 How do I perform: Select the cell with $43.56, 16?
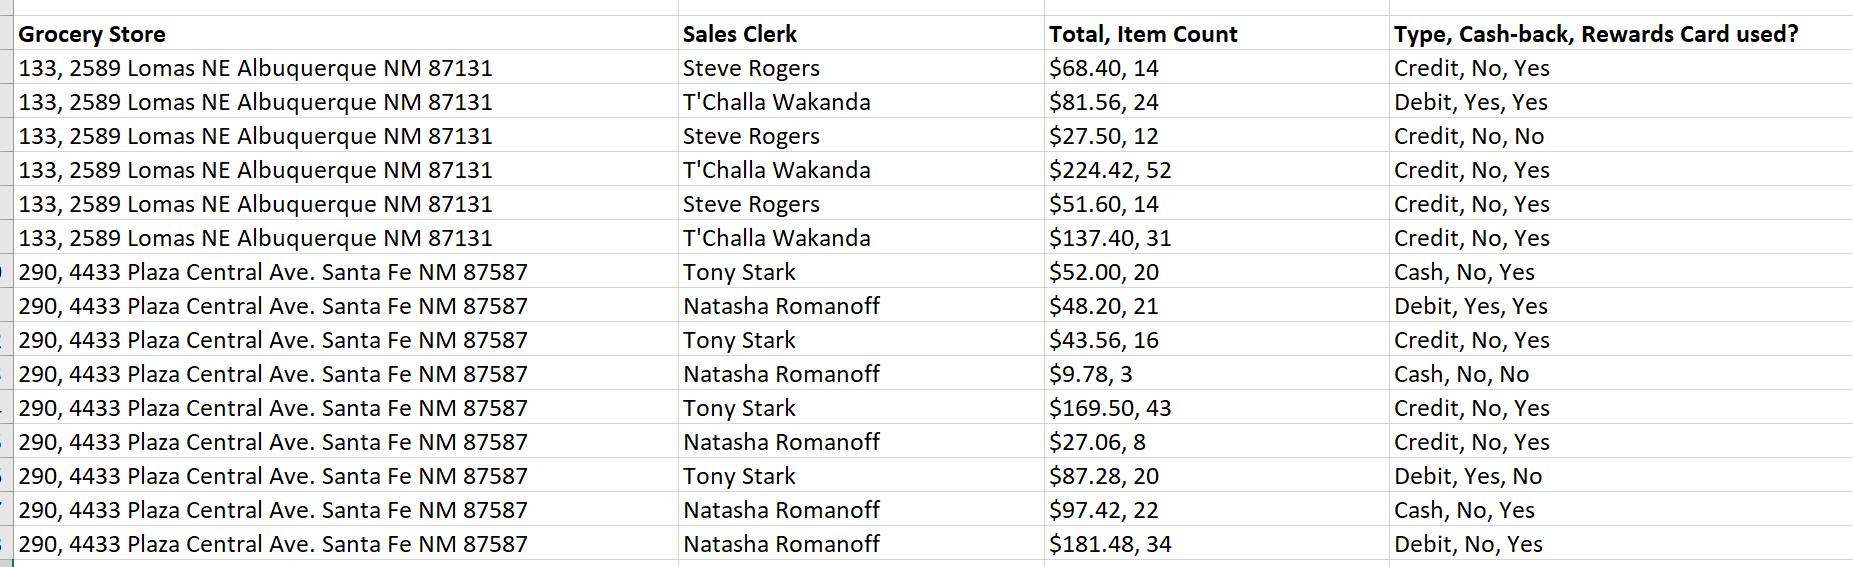pos(1216,339)
